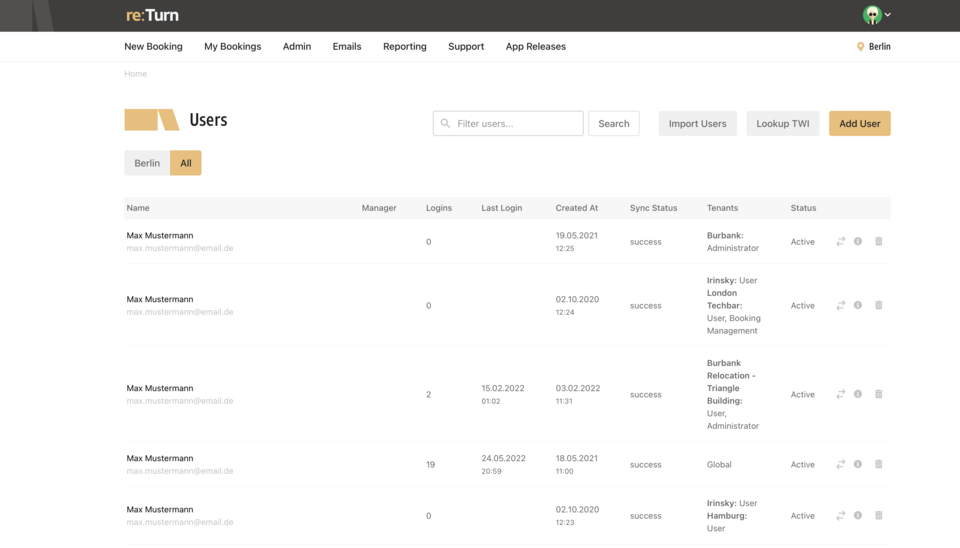Click the Sync Status column header

pos(653,208)
